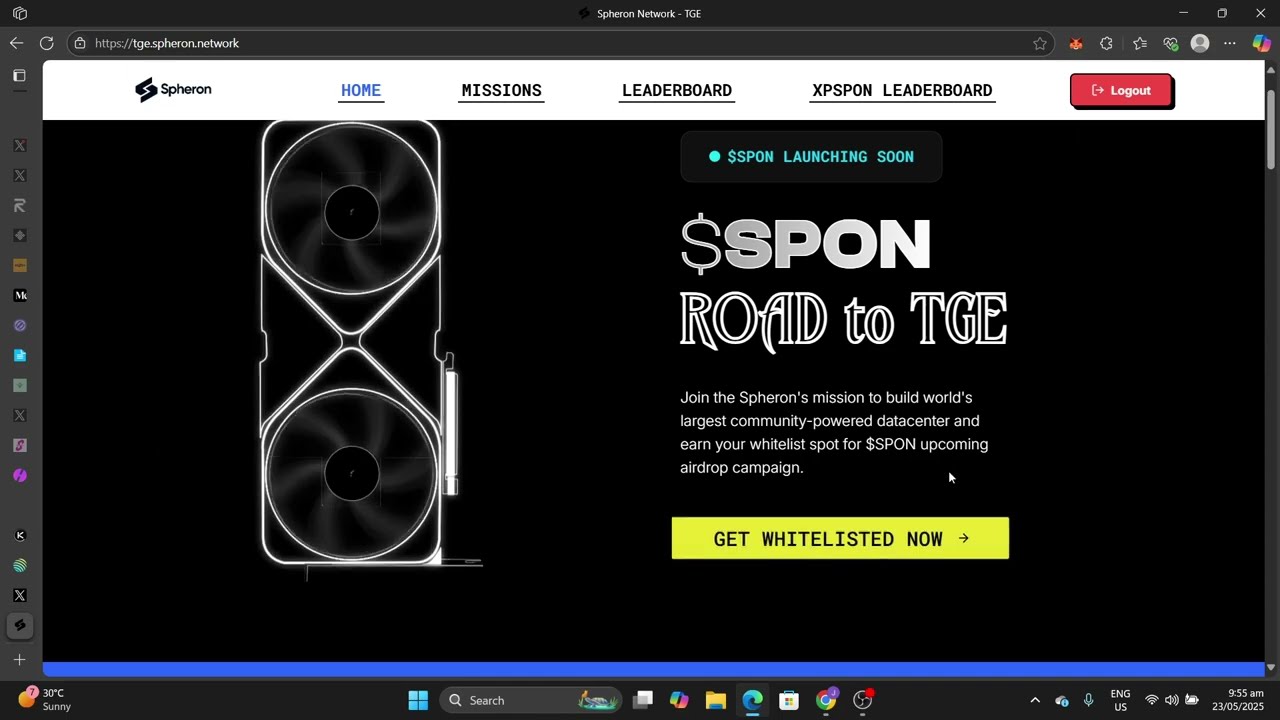Open the Windows Start menu
The image size is (1280, 720).
(x=418, y=700)
